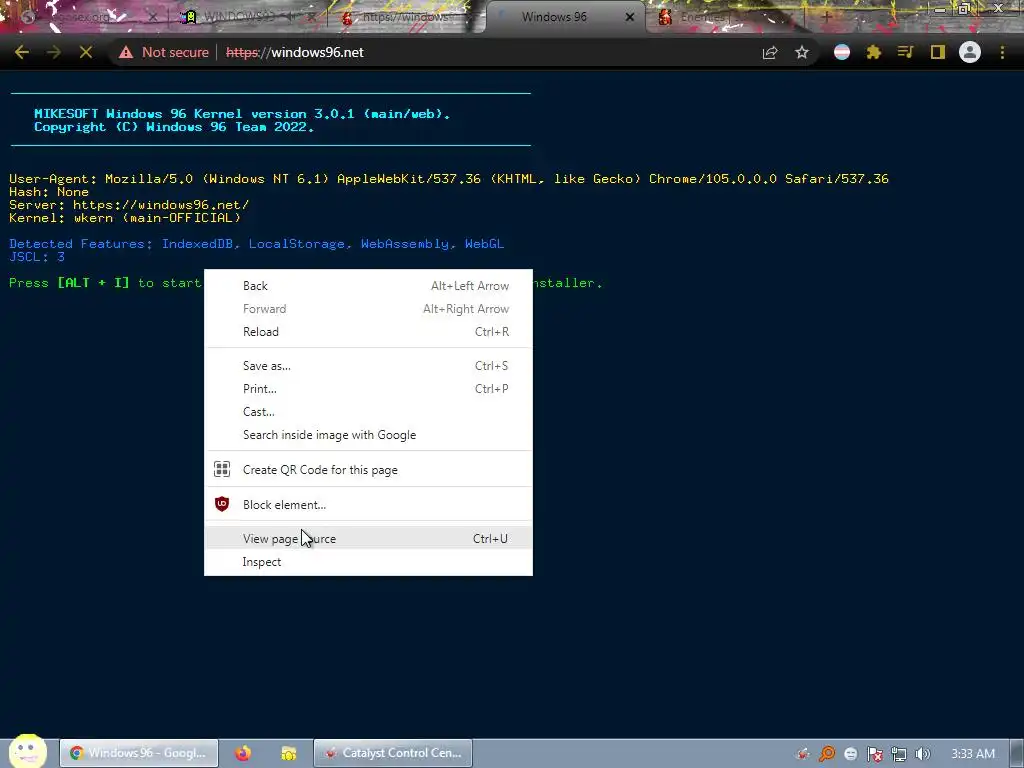Click the Kernel: wkern (main-OFFICIAL) line
The image size is (1024, 768).
(x=125, y=217)
